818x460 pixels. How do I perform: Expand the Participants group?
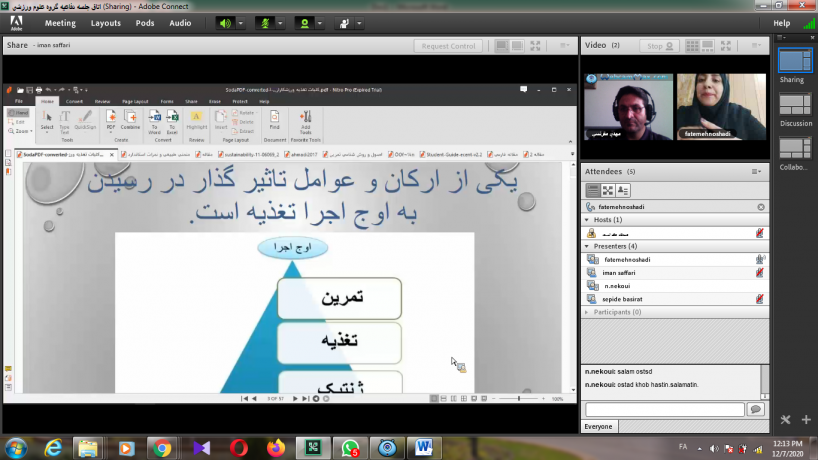(587, 312)
